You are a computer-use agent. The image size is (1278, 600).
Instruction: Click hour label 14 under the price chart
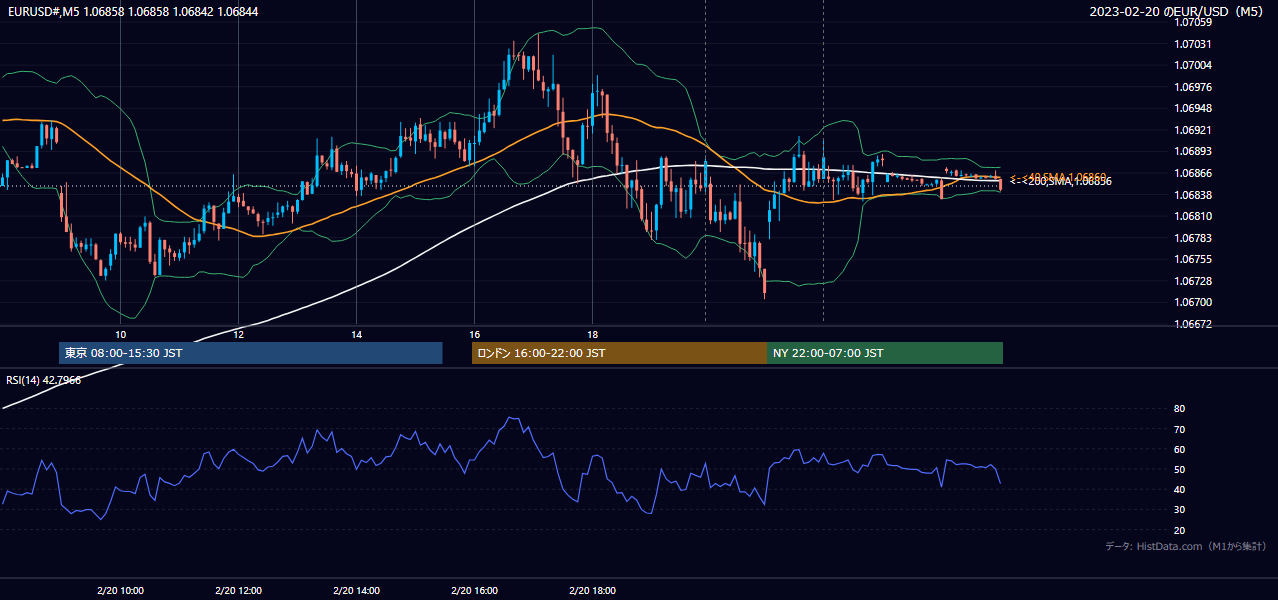tap(356, 334)
